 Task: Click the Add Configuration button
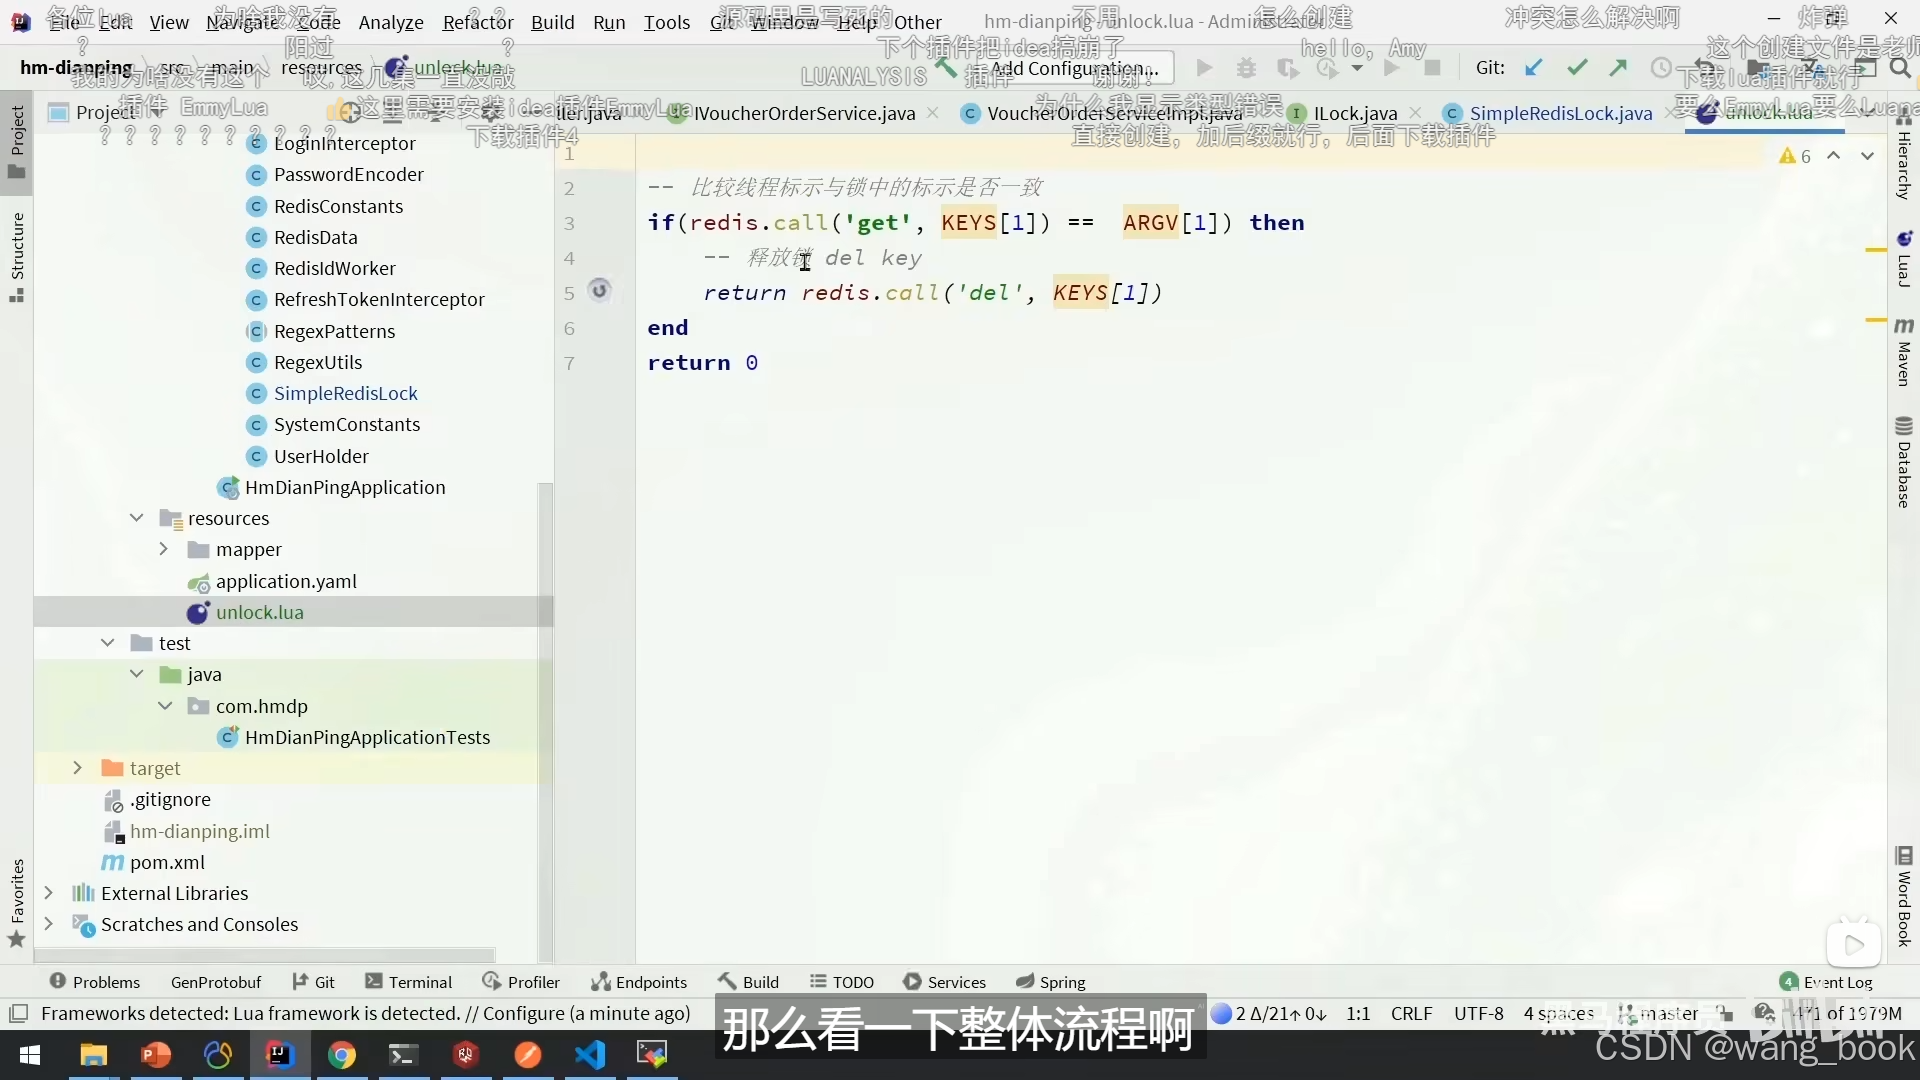click(x=1073, y=68)
